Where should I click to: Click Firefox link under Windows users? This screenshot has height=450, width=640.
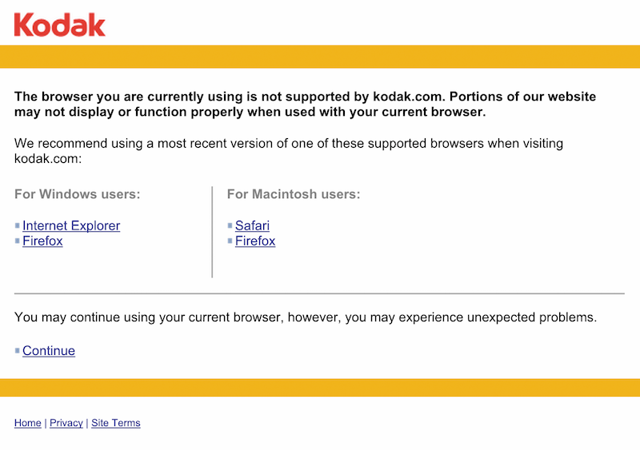(42, 241)
